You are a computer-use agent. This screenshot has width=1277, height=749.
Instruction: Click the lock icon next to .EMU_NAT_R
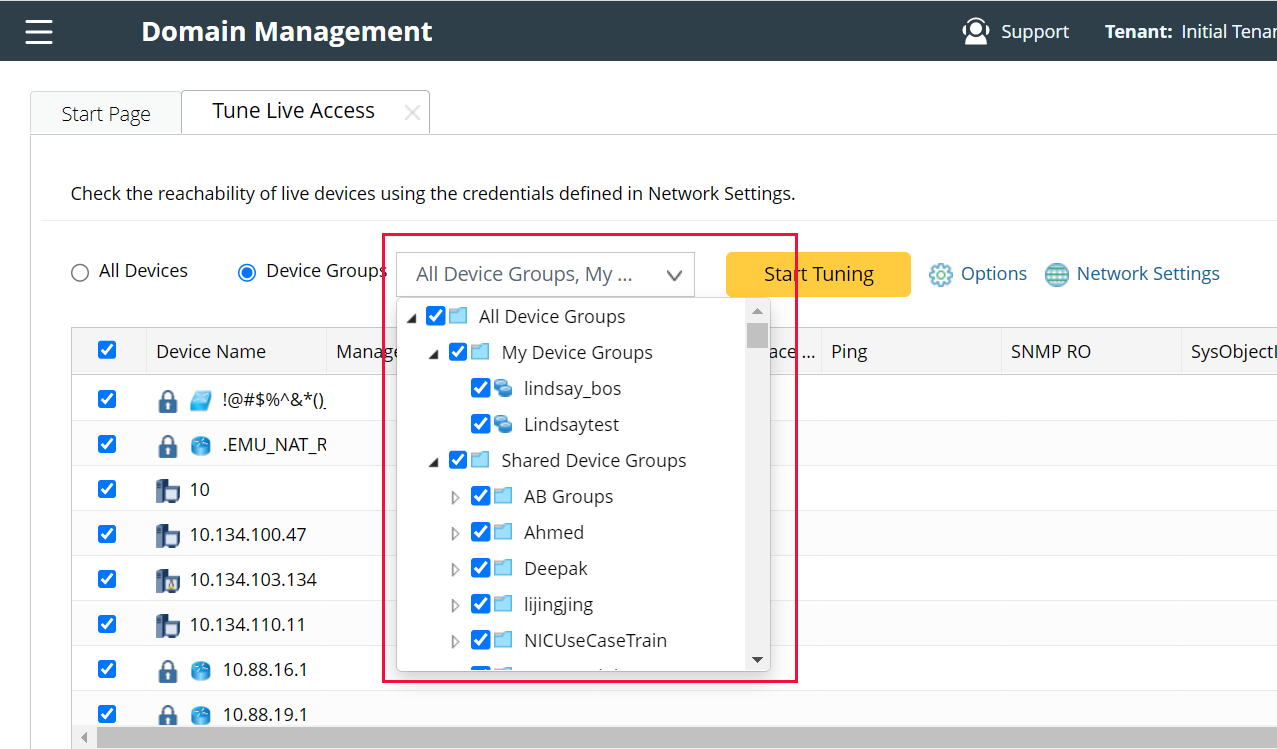(x=167, y=444)
